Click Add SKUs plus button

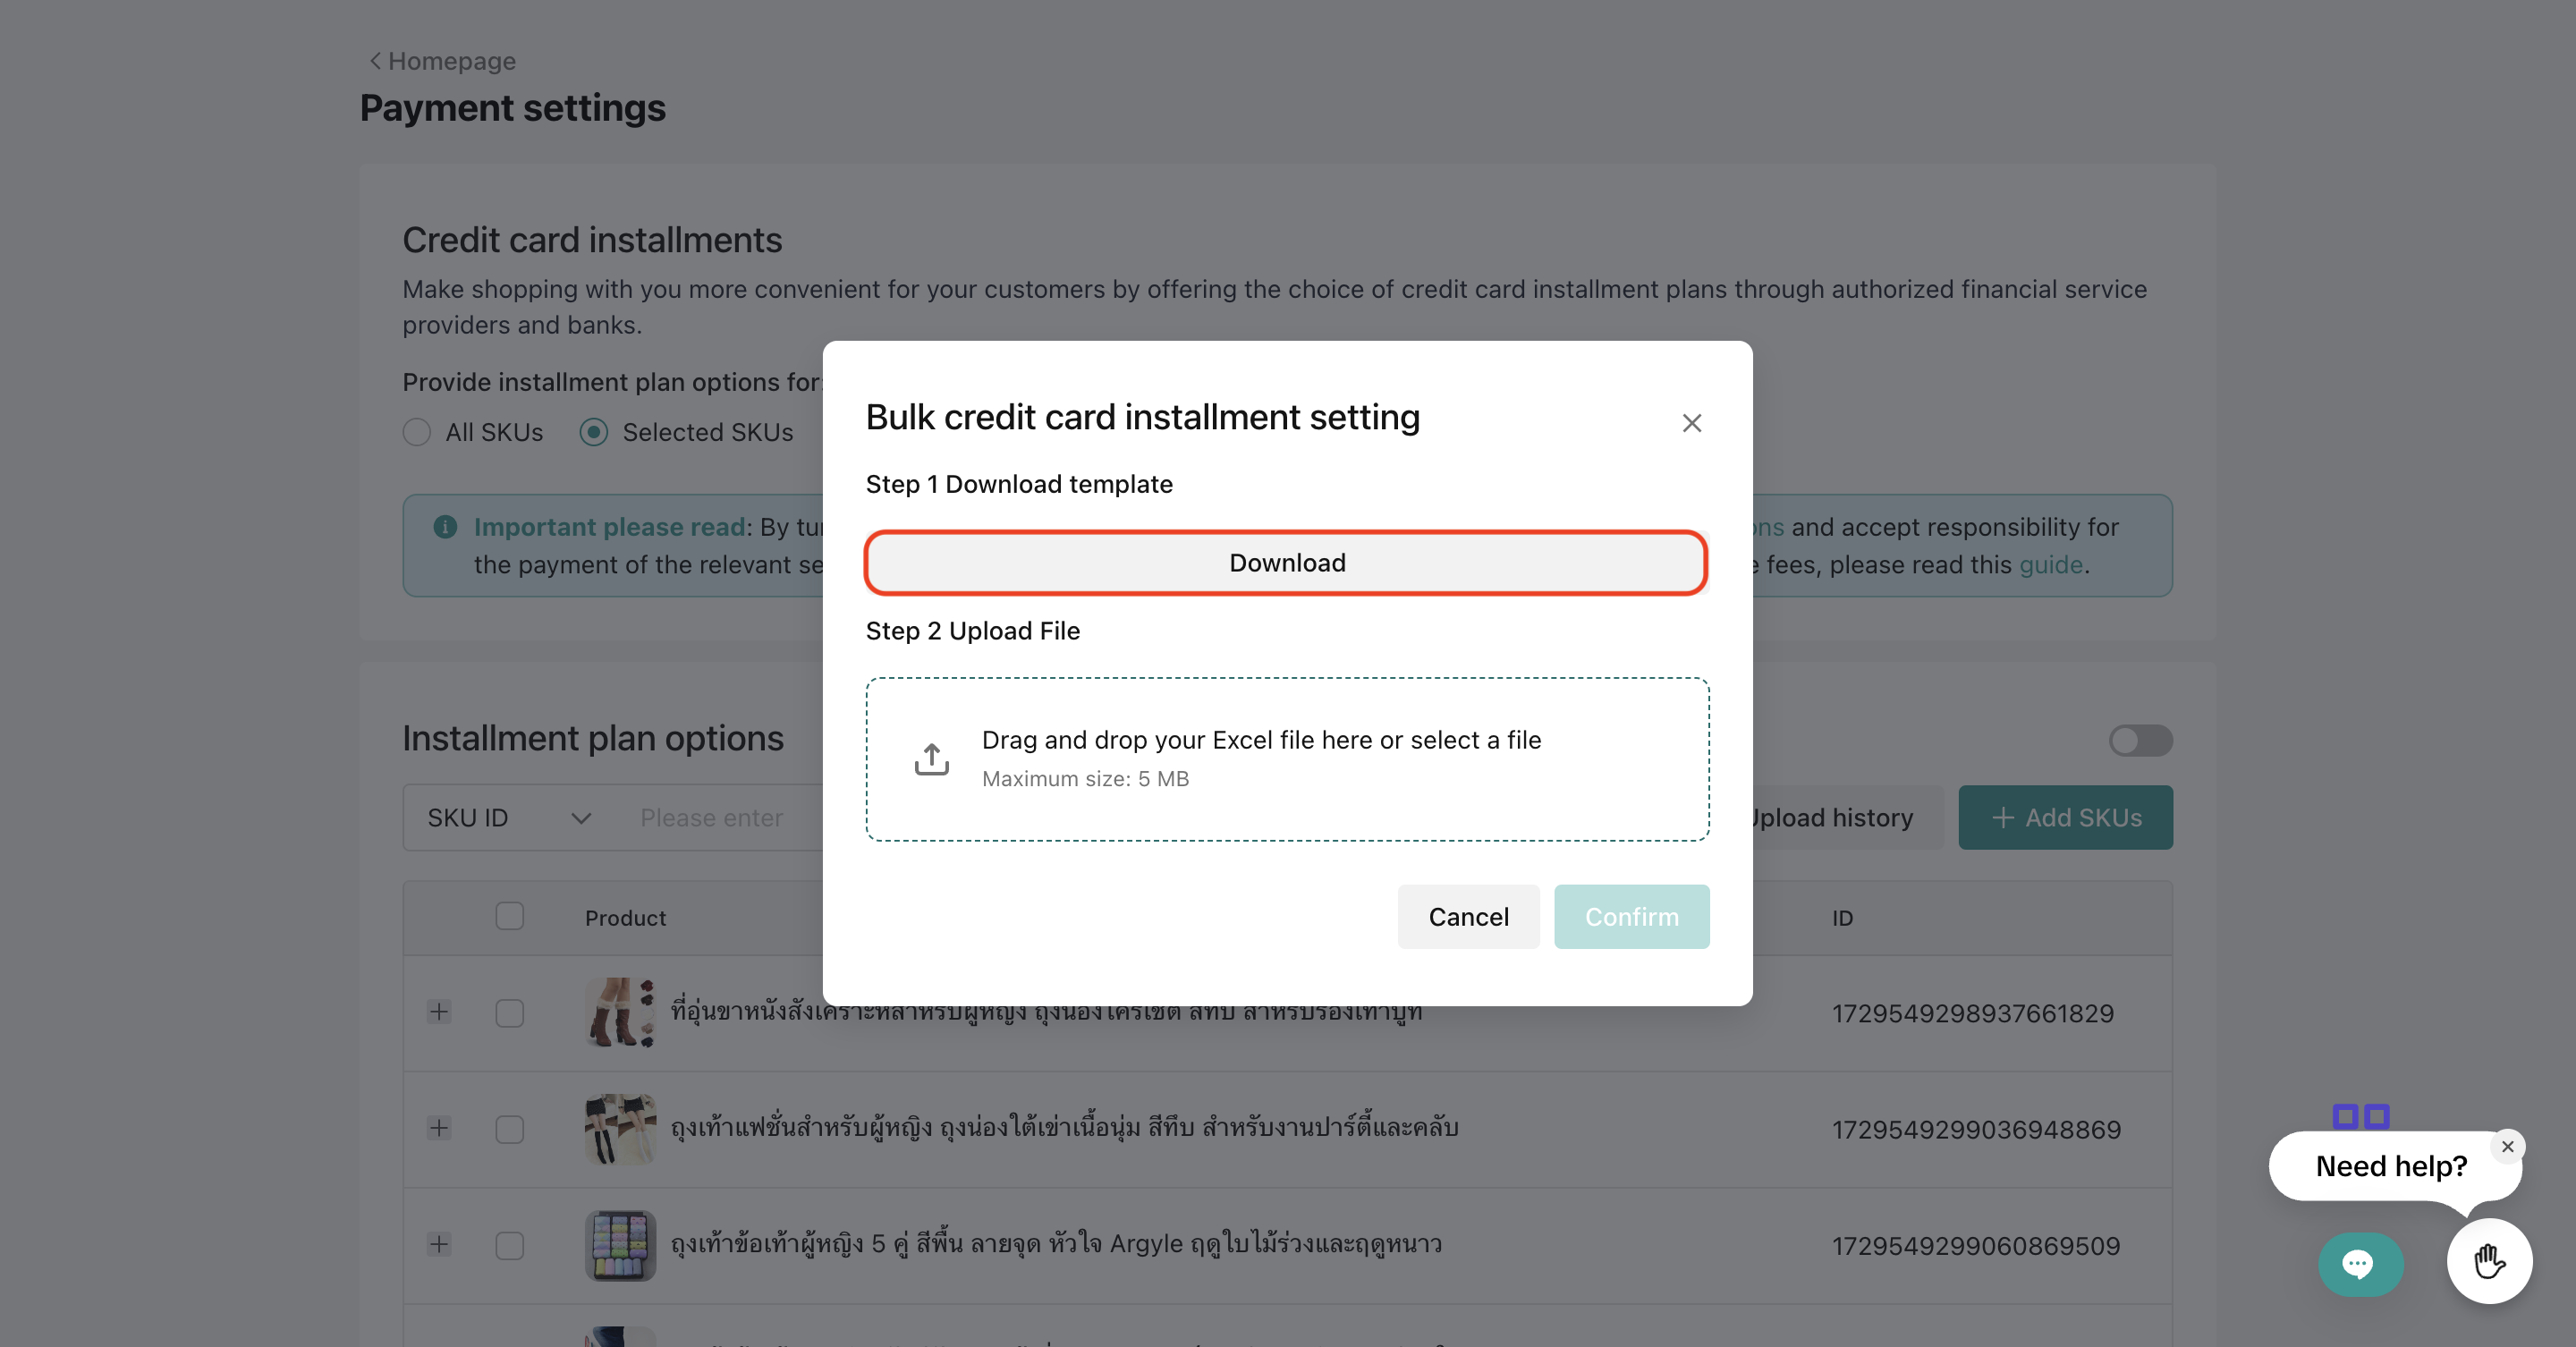click(x=2065, y=818)
